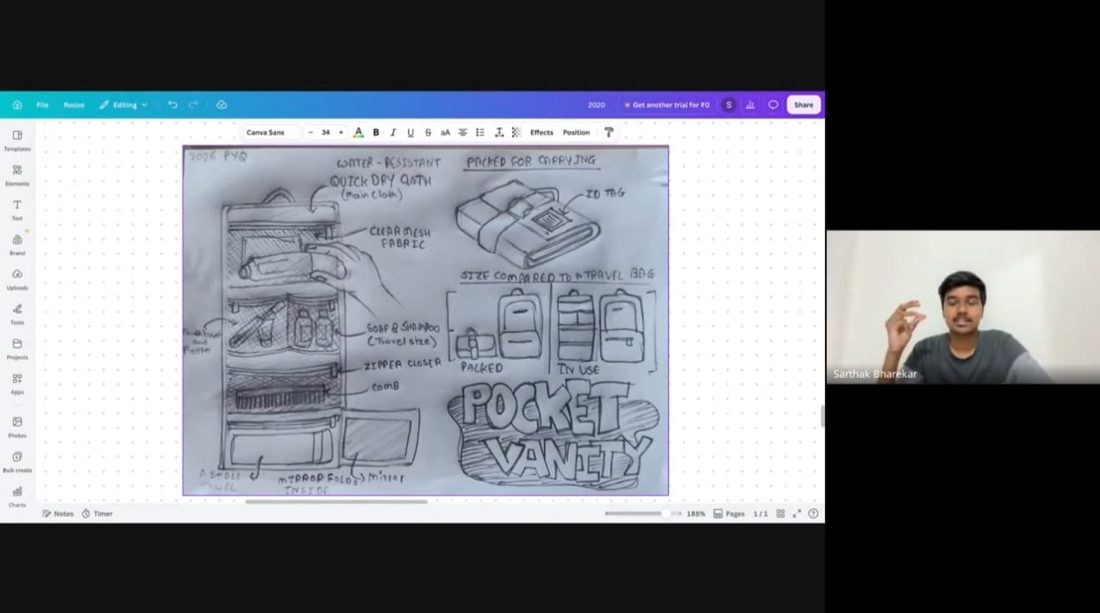1100x613 pixels.
Task: Toggle italic formatting
Action: (x=393, y=133)
